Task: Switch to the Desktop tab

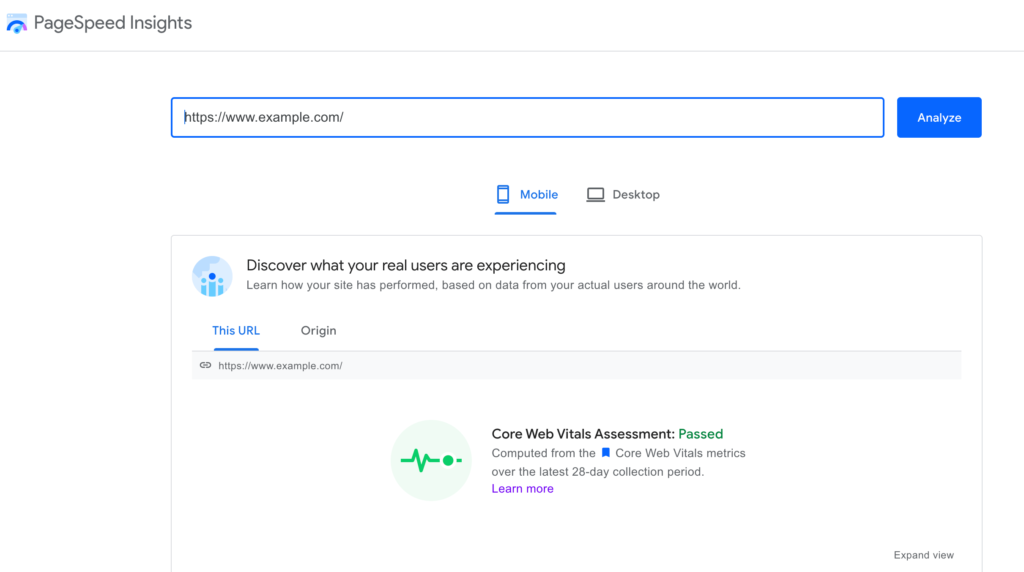Action: click(623, 195)
